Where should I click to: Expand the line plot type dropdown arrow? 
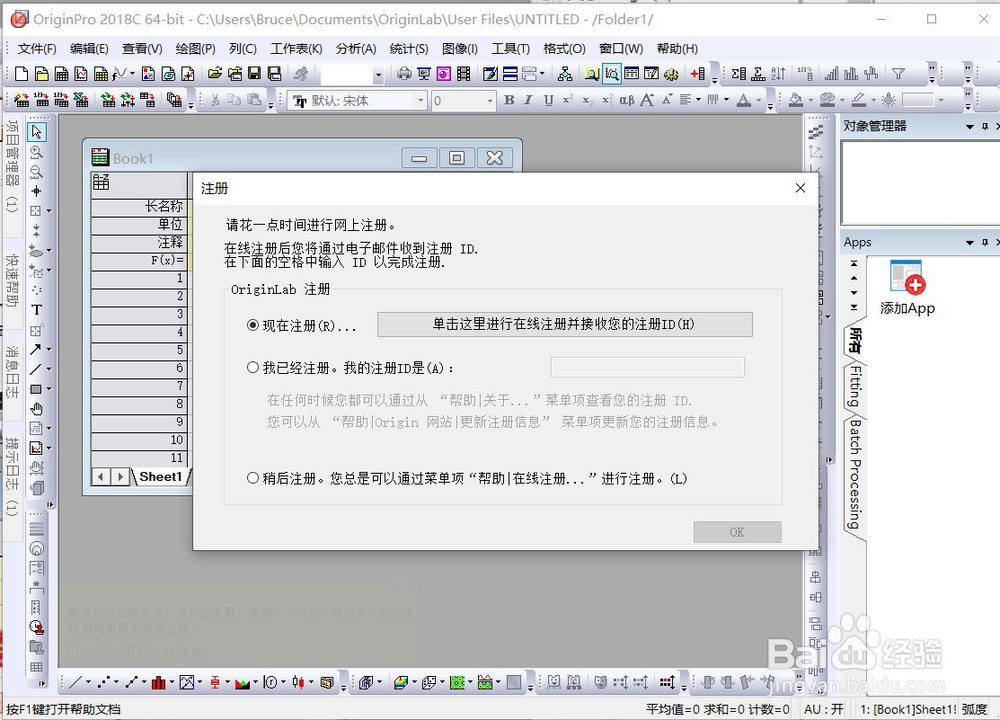[x=88, y=682]
